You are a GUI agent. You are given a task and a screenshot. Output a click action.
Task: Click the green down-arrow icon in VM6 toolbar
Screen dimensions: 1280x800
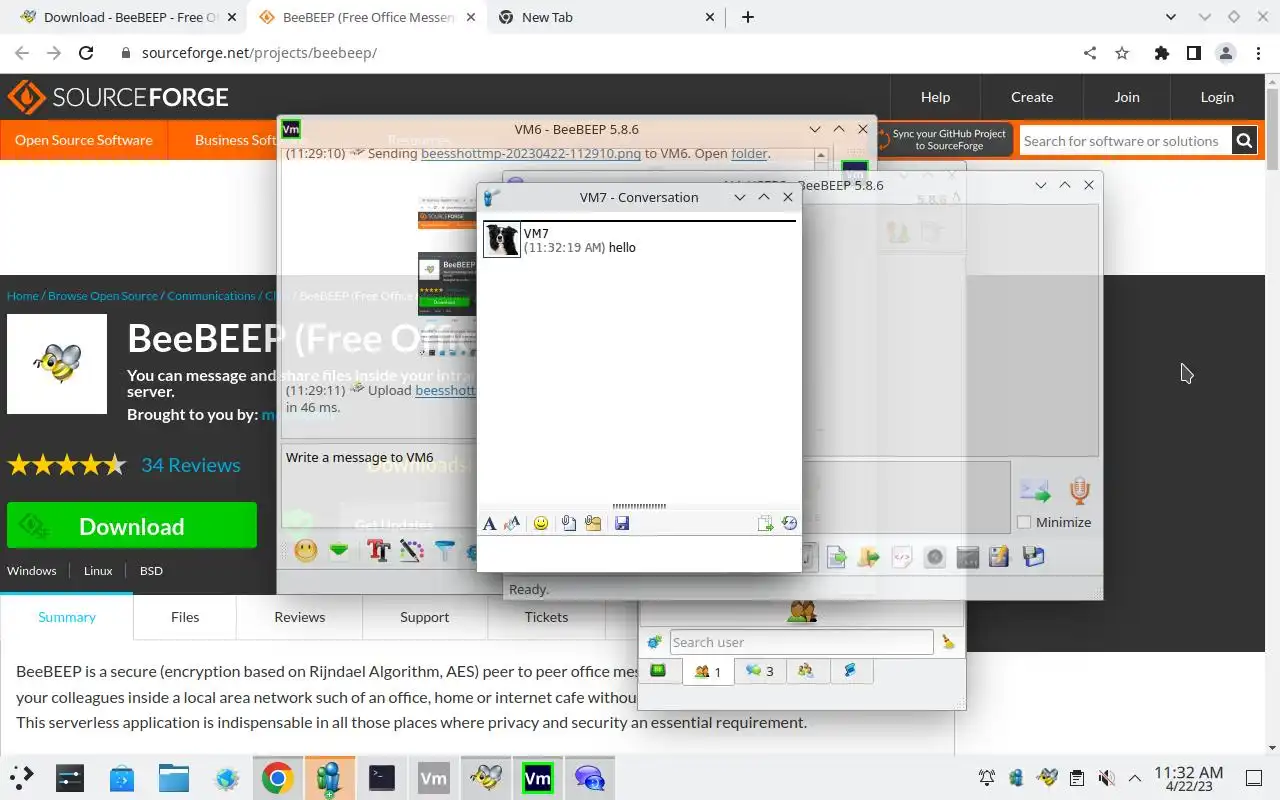339,550
